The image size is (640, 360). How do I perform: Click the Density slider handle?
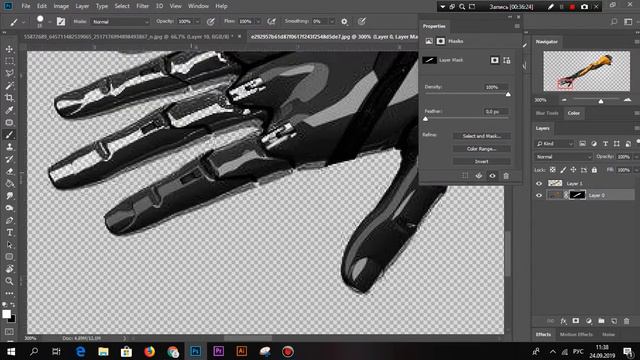[x=508, y=94]
